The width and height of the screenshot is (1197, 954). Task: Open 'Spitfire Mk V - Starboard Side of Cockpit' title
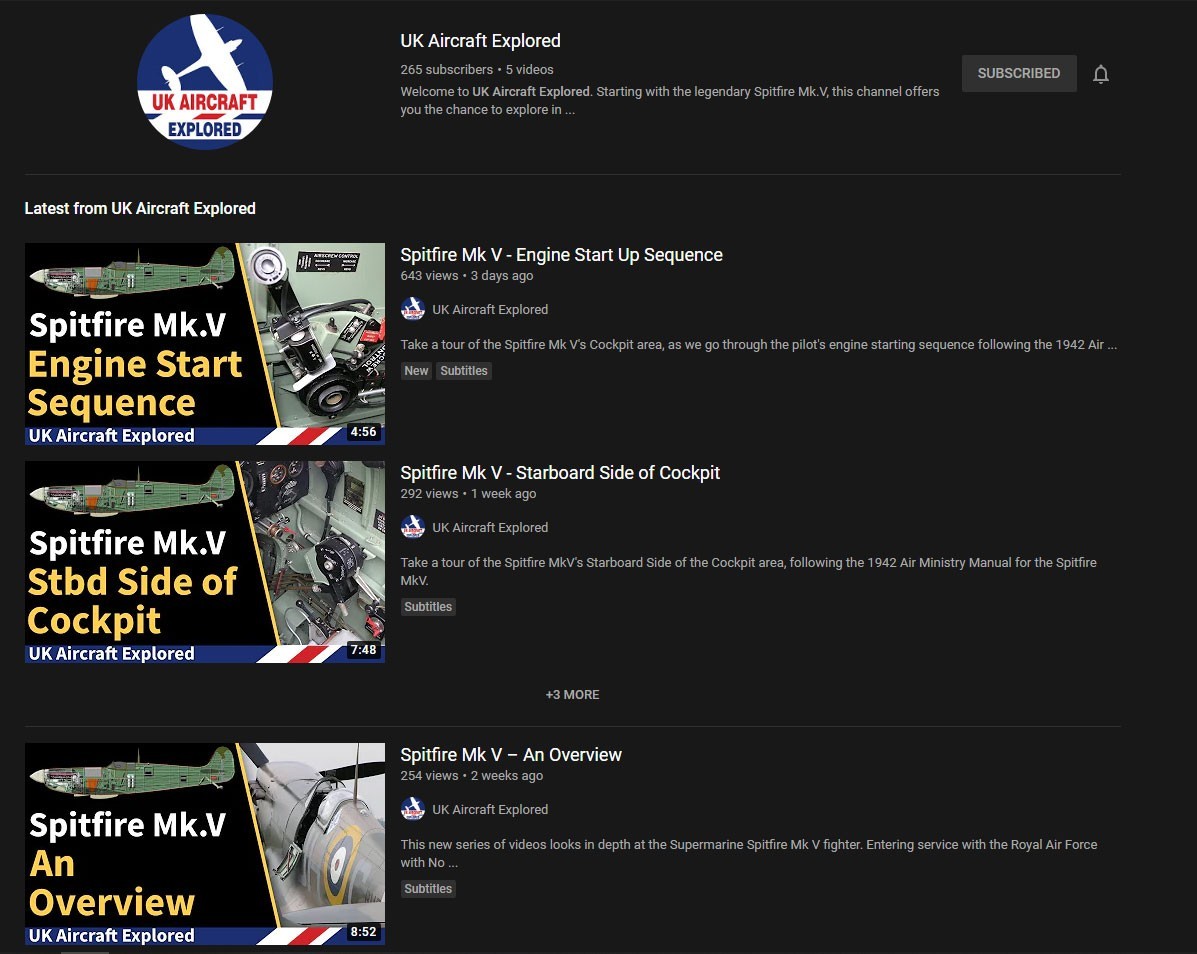560,473
